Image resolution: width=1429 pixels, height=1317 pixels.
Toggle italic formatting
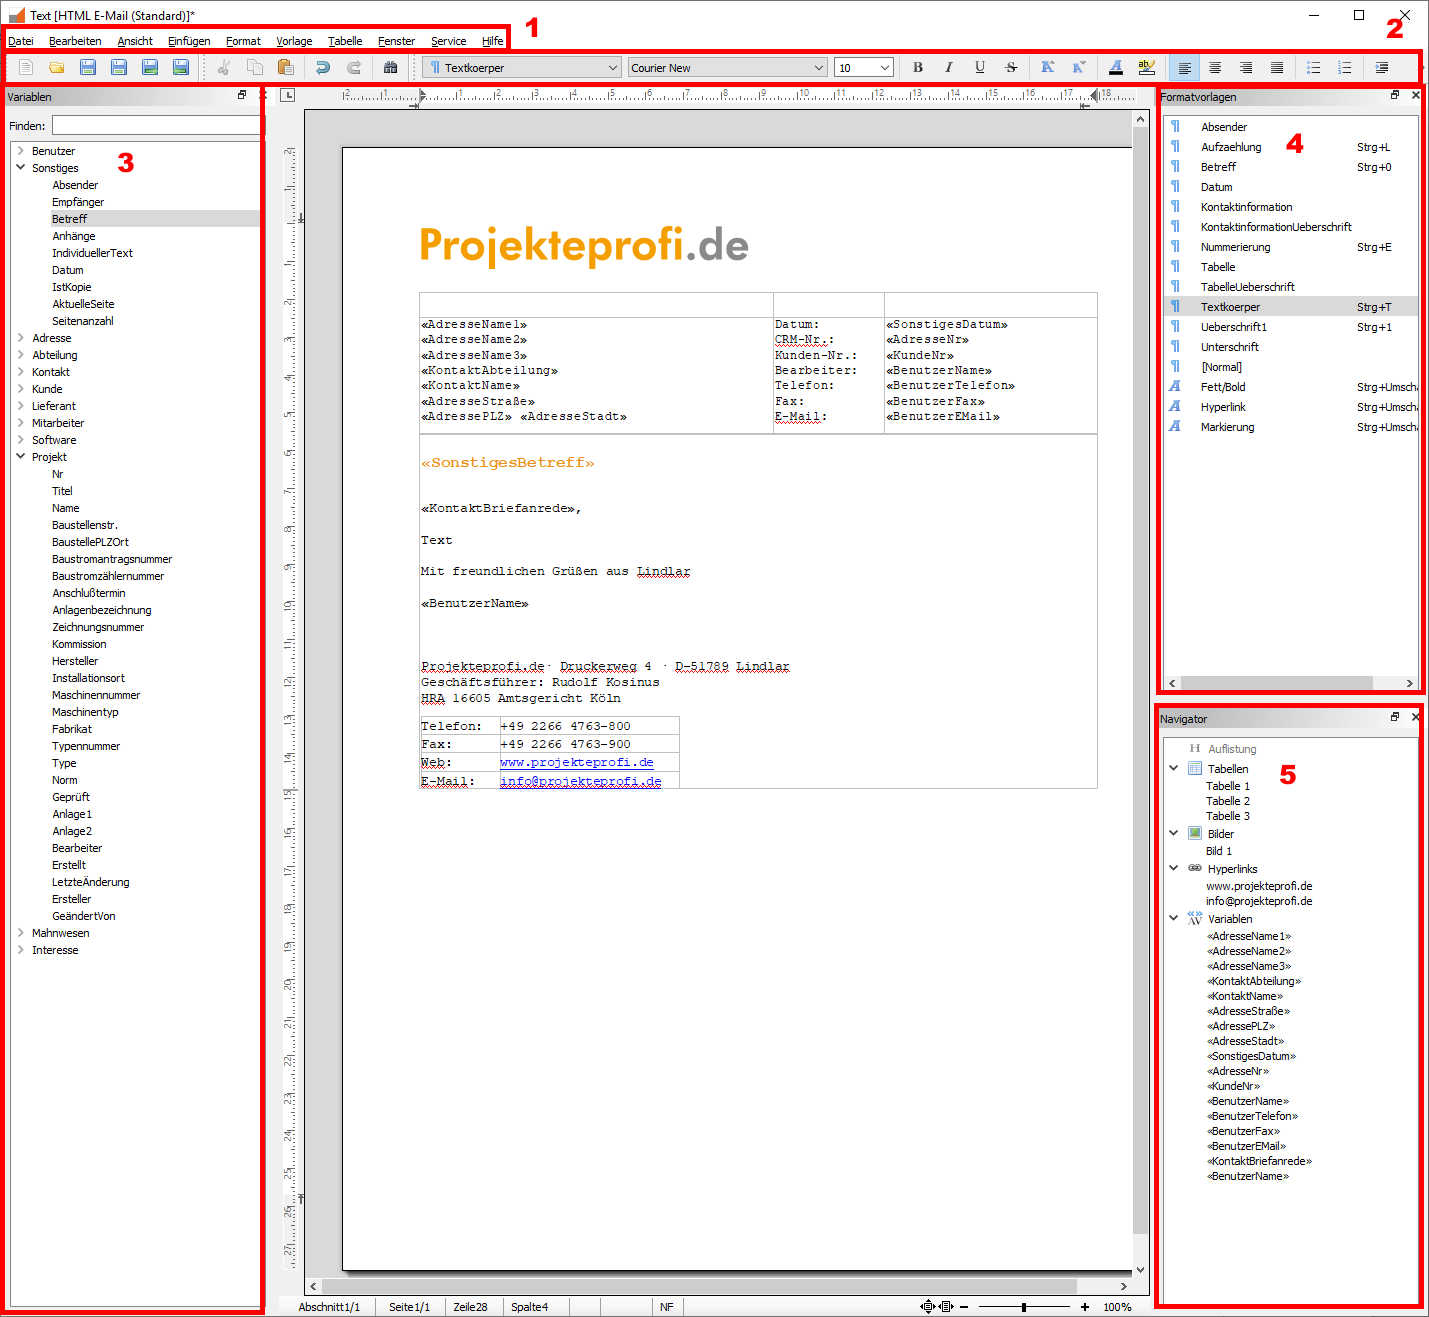pos(948,67)
